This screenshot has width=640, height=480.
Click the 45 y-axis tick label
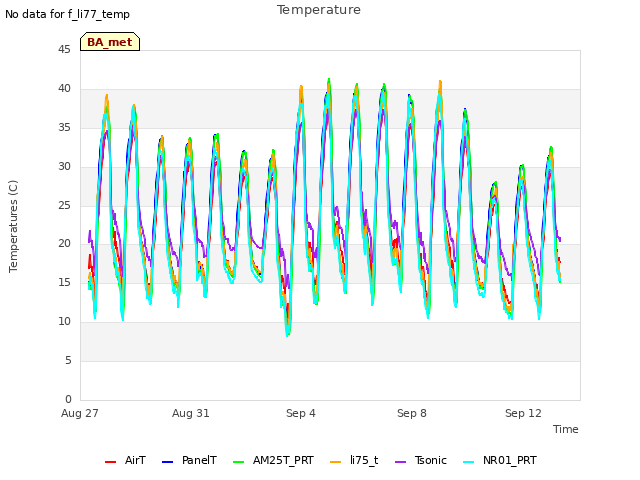[64, 49]
